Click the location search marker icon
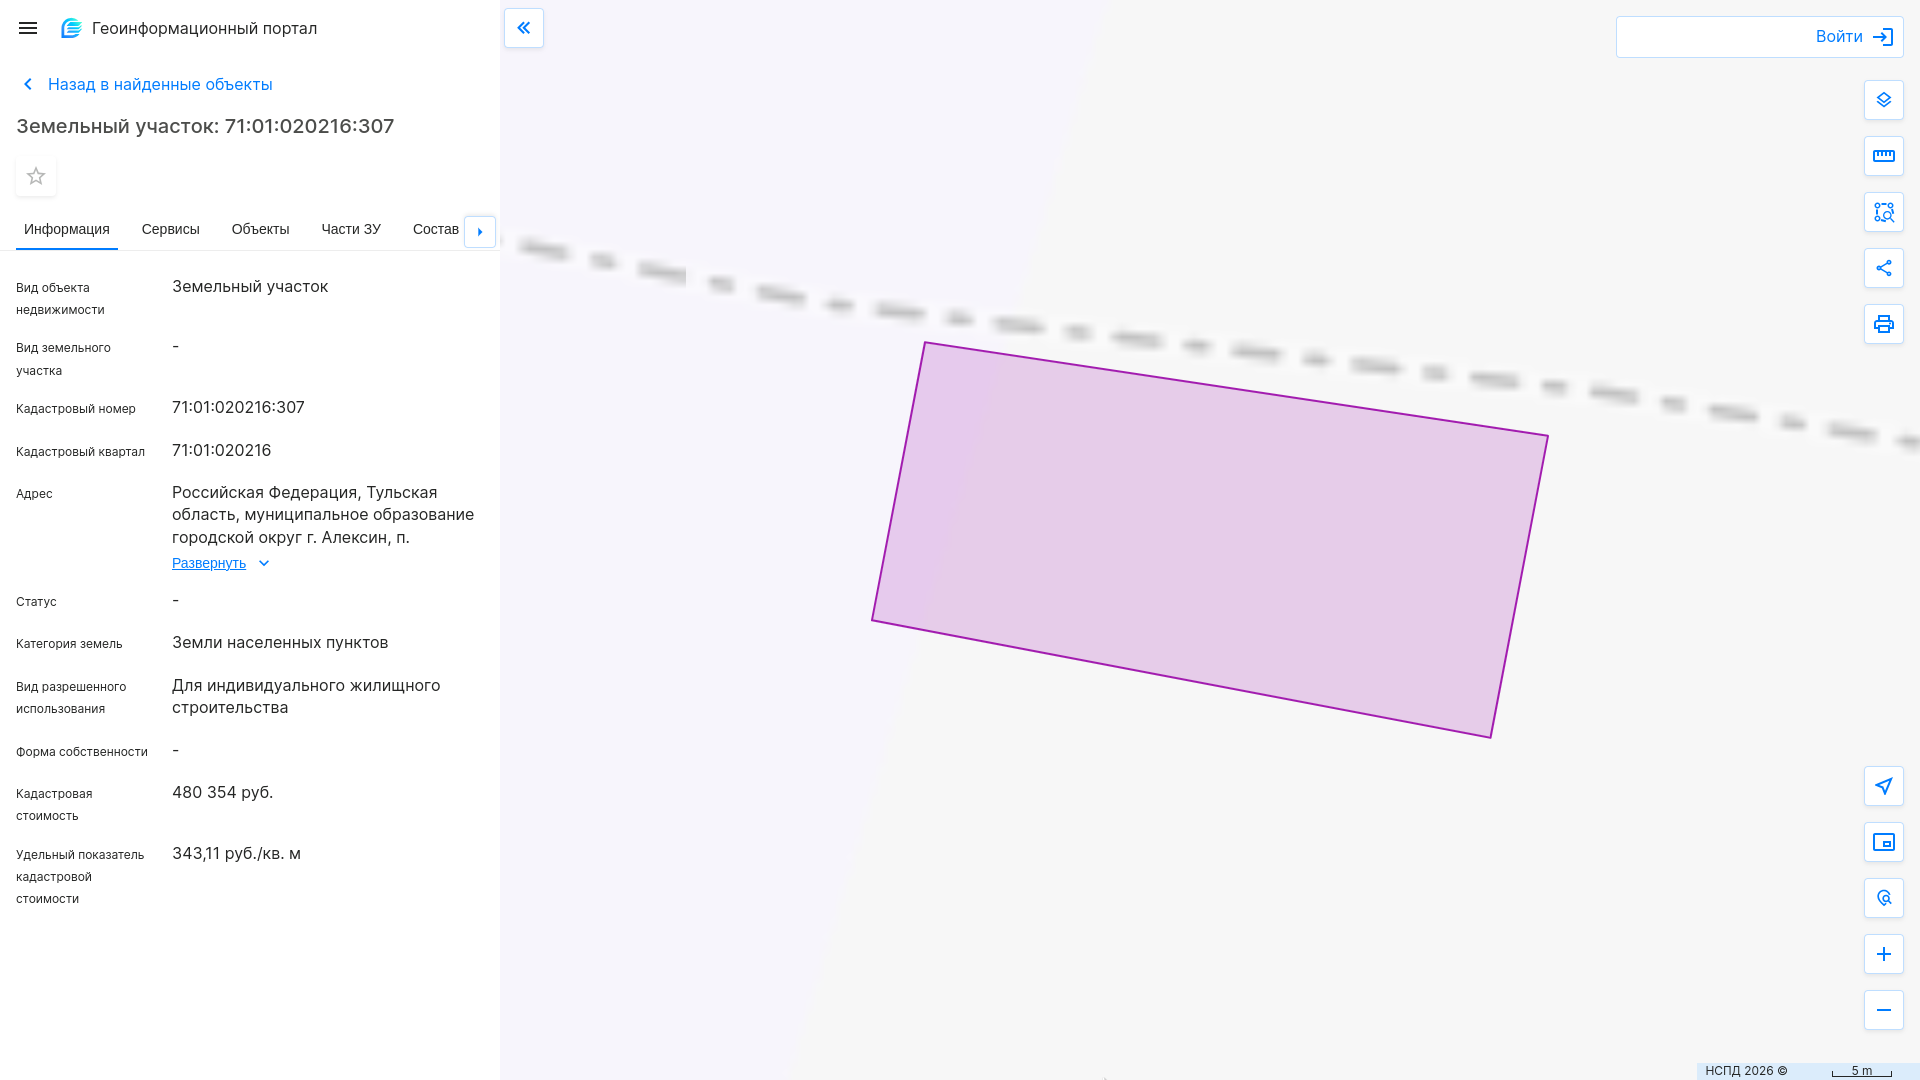The image size is (1920, 1080). (x=1883, y=898)
